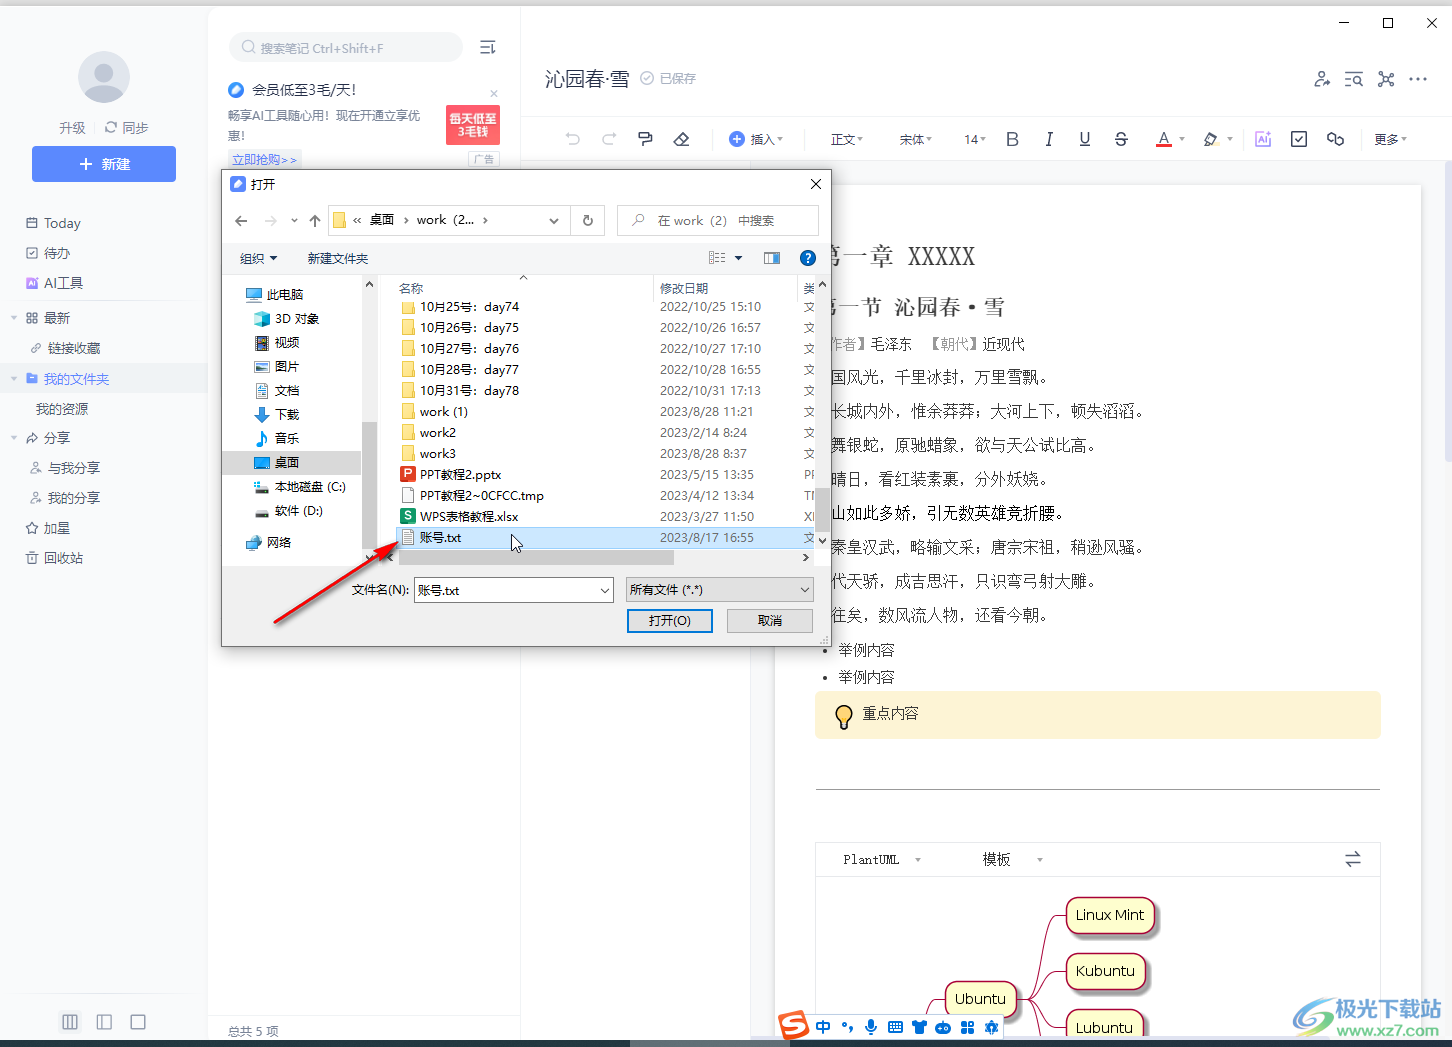
Task: Open the font size 14 dropdown
Action: (x=975, y=139)
